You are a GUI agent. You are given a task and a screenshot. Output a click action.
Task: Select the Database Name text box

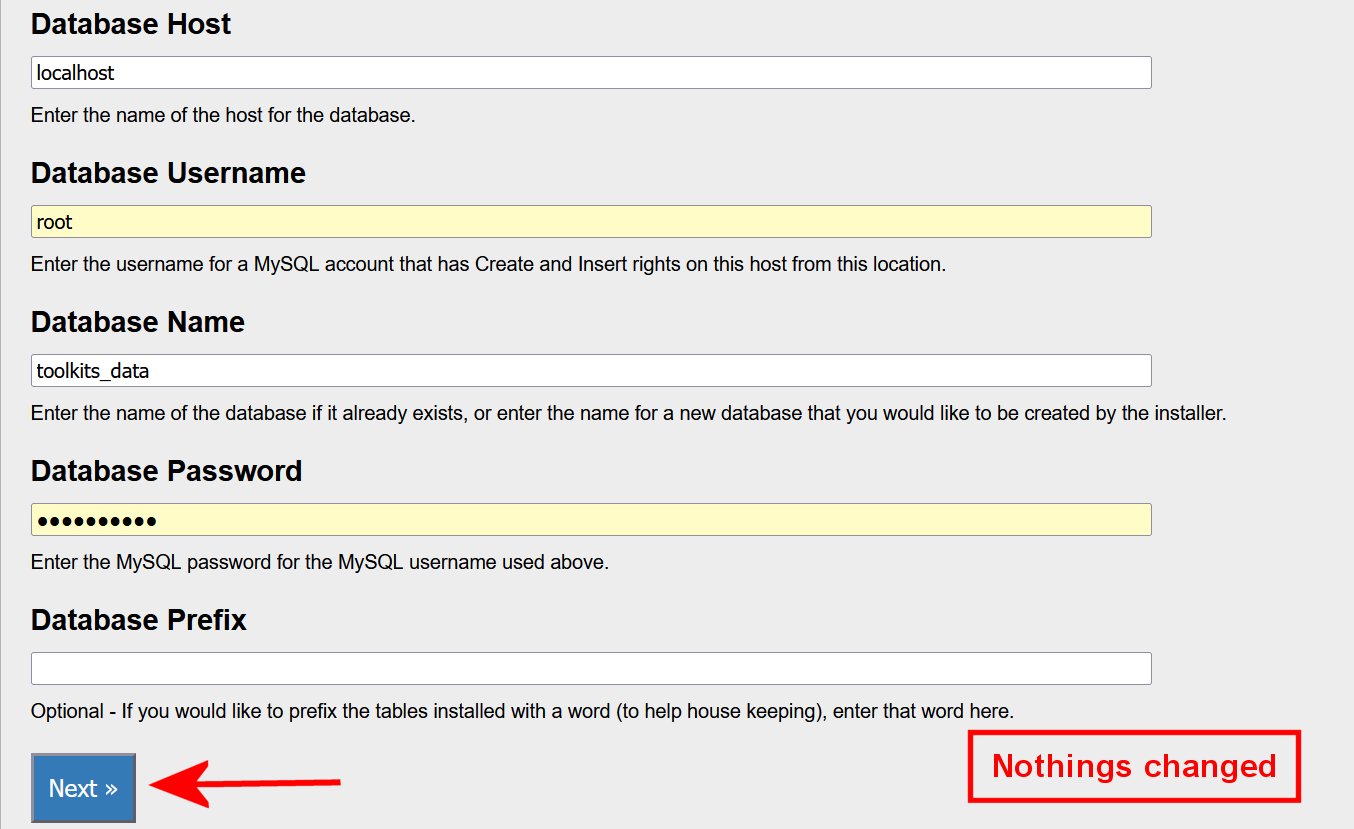590,371
